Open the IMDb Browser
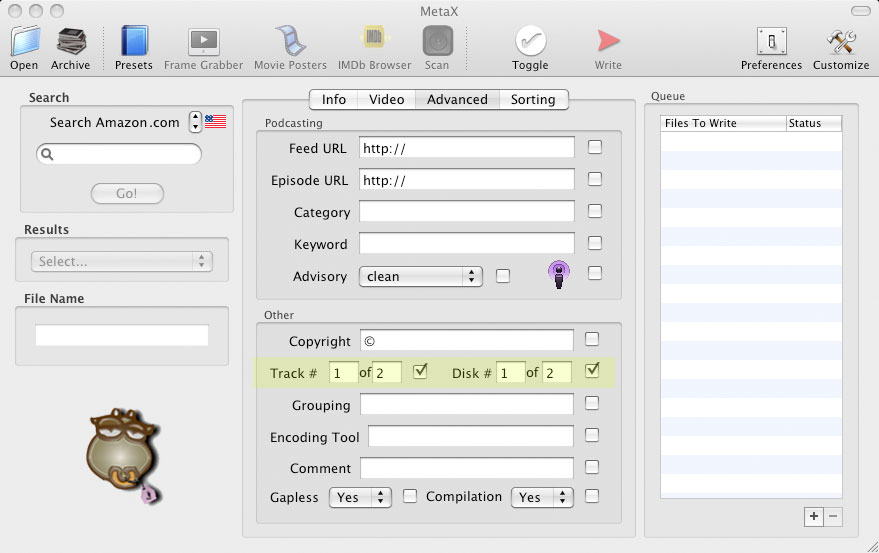The image size is (879, 553). tap(374, 39)
